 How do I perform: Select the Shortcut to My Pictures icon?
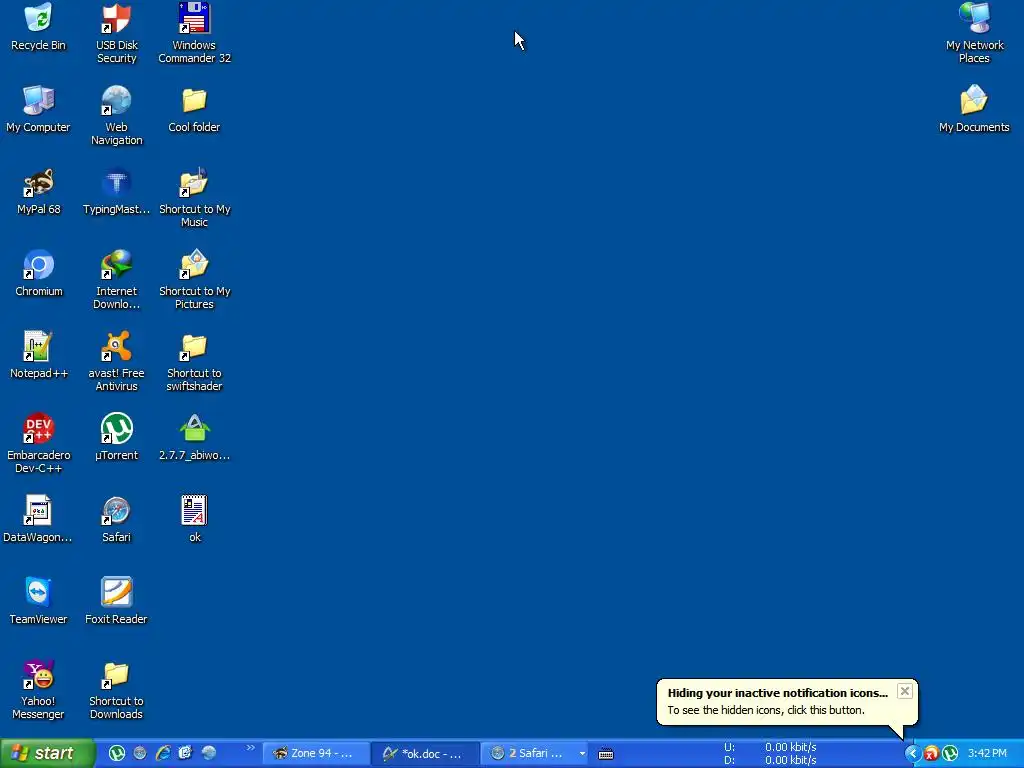[x=194, y=280]
